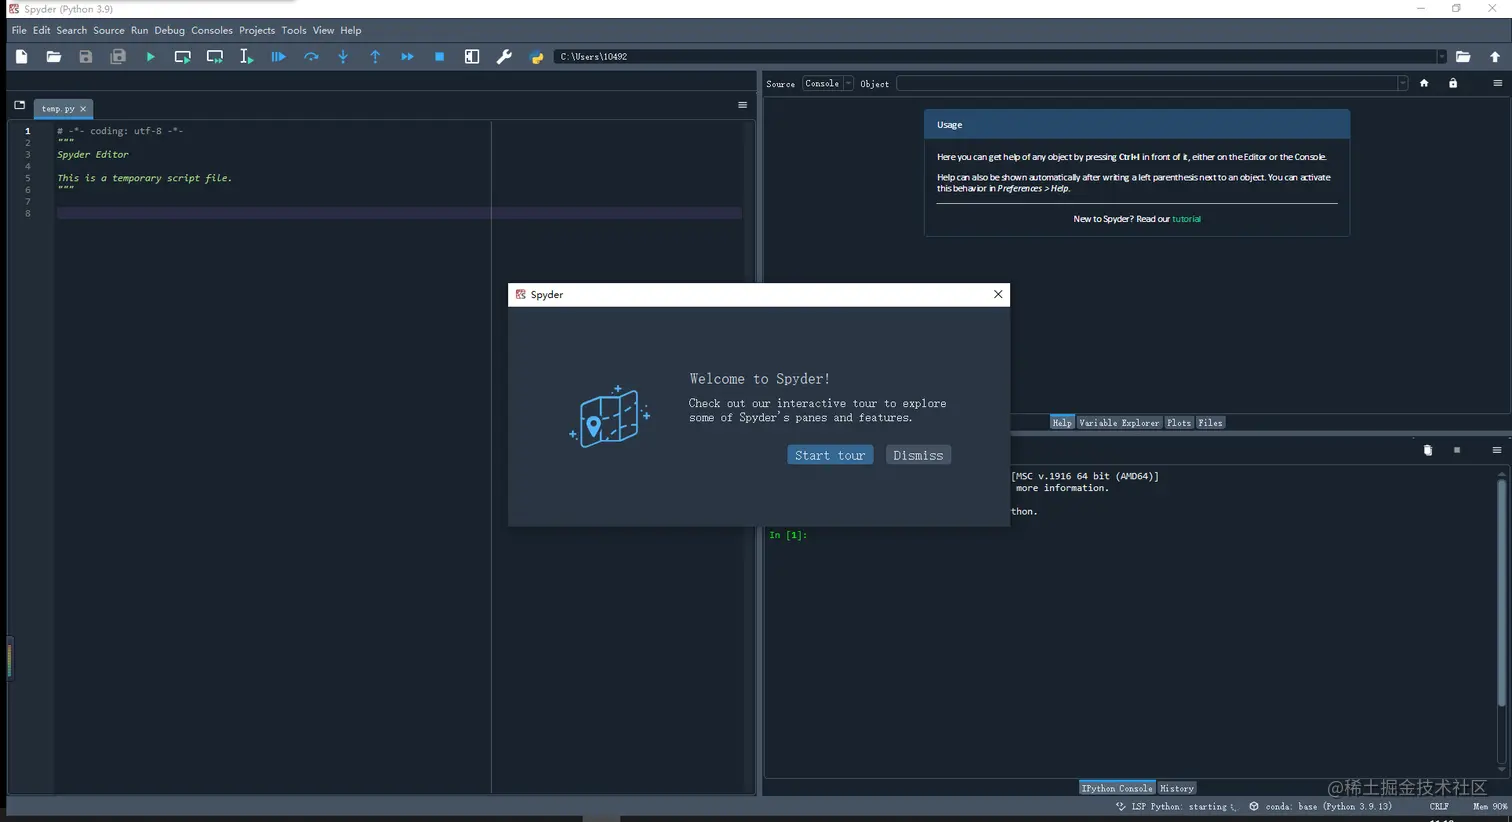Save the current file
1512x822 pixels.
pos(86,57)
